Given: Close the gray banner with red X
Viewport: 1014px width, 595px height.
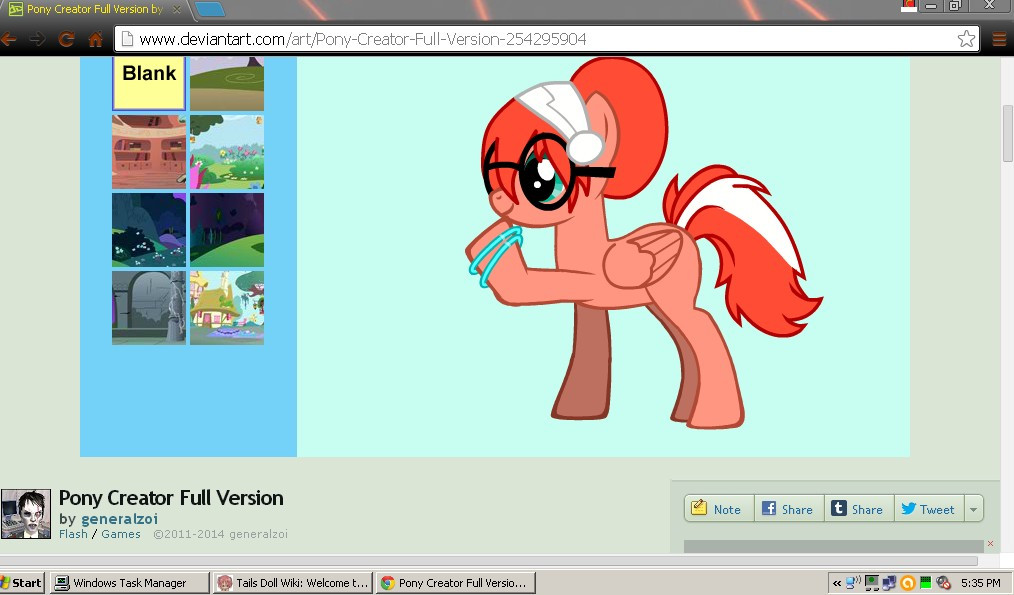Looking at the screenshot, I should point(990,544).
